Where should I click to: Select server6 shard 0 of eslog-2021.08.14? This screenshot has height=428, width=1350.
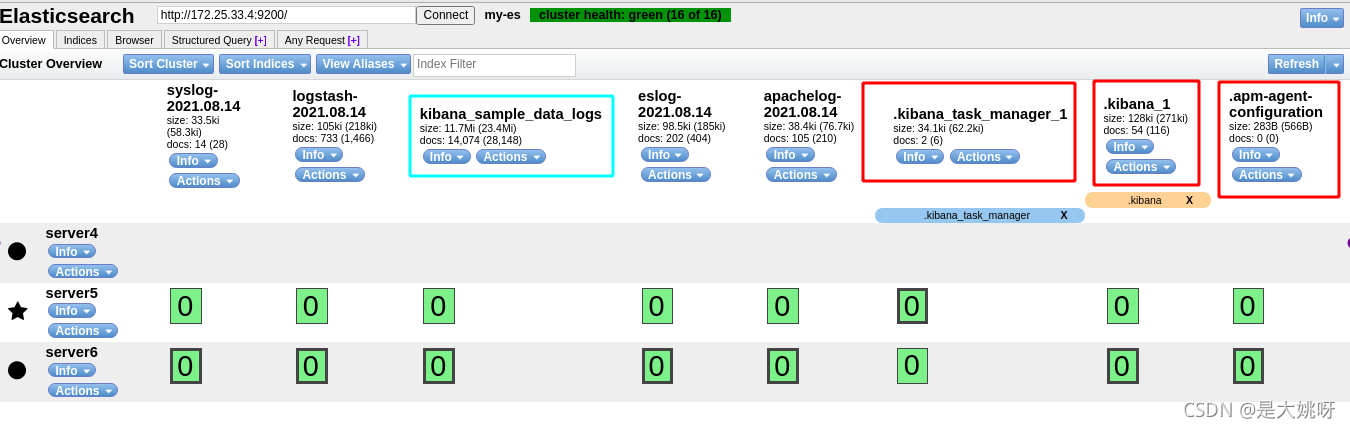[658, 366]
